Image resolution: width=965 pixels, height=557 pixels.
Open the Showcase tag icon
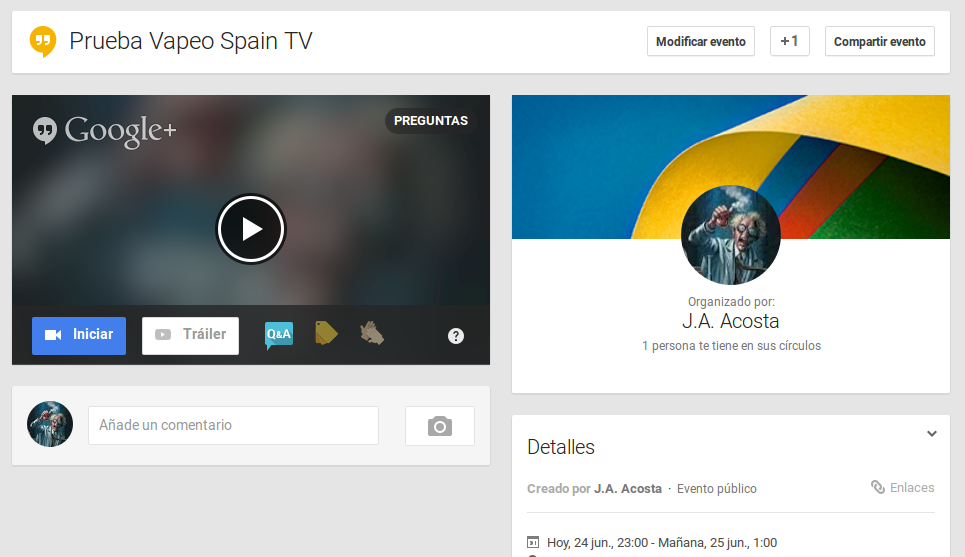coord(326,333)
